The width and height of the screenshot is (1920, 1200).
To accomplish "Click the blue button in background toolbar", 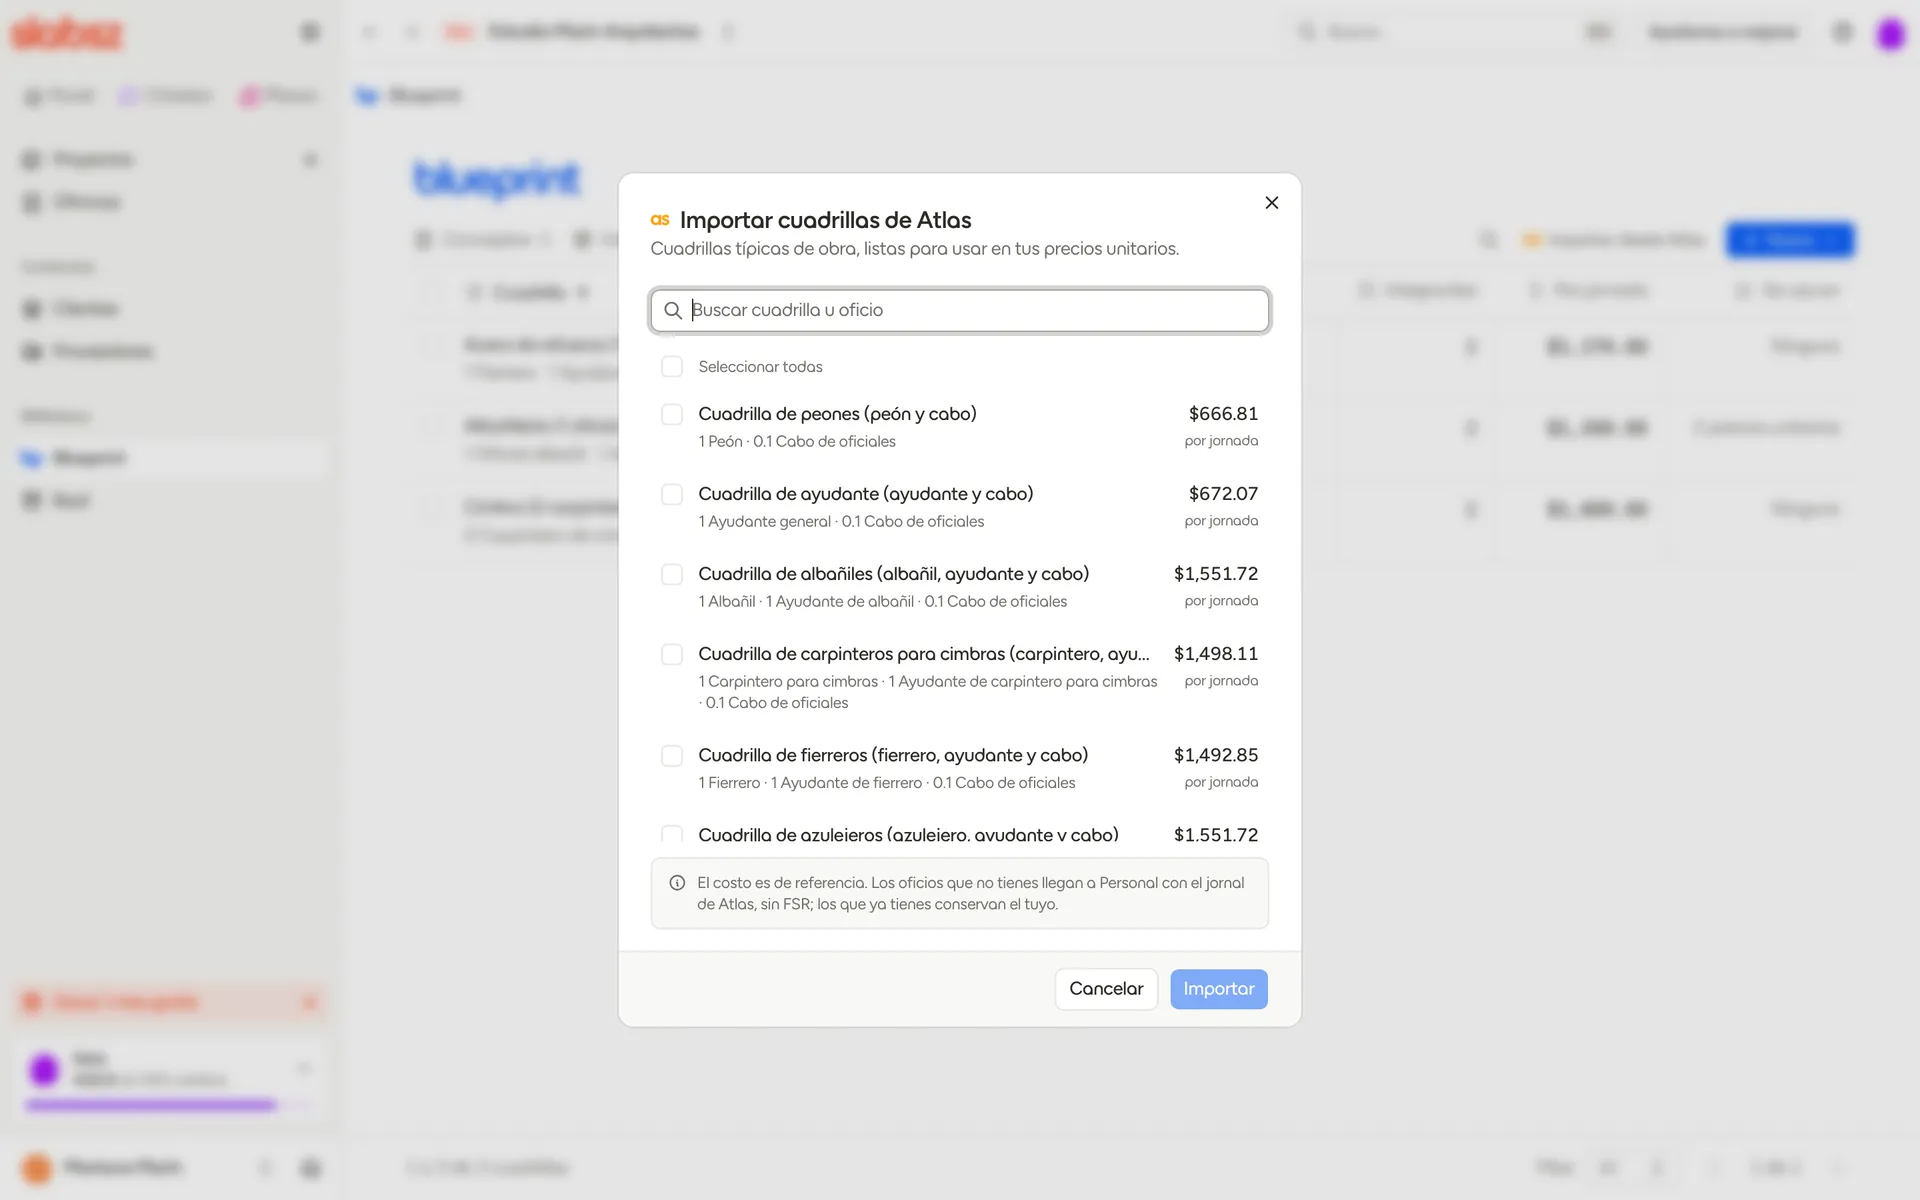I will [1790, 240].
